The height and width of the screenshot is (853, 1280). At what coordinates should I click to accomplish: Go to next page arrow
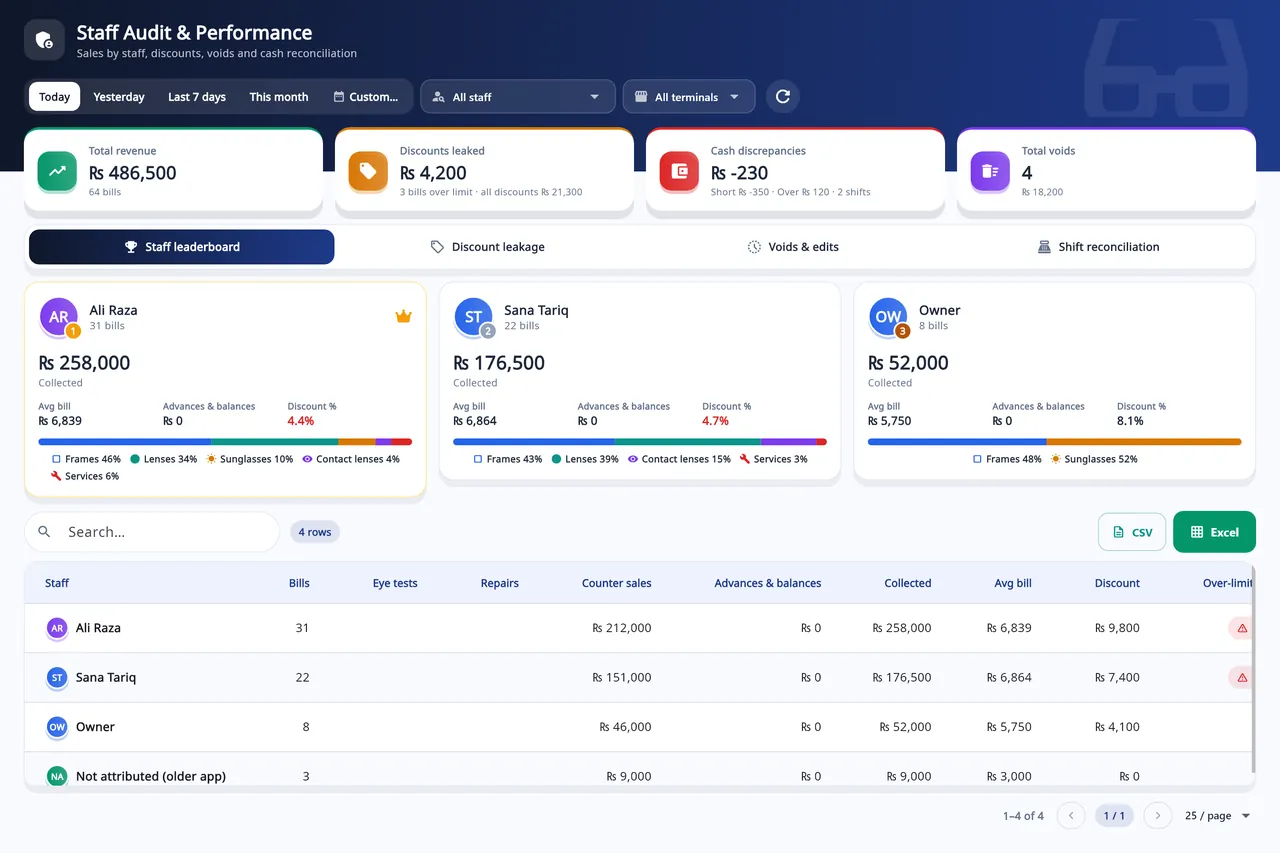1157,815
